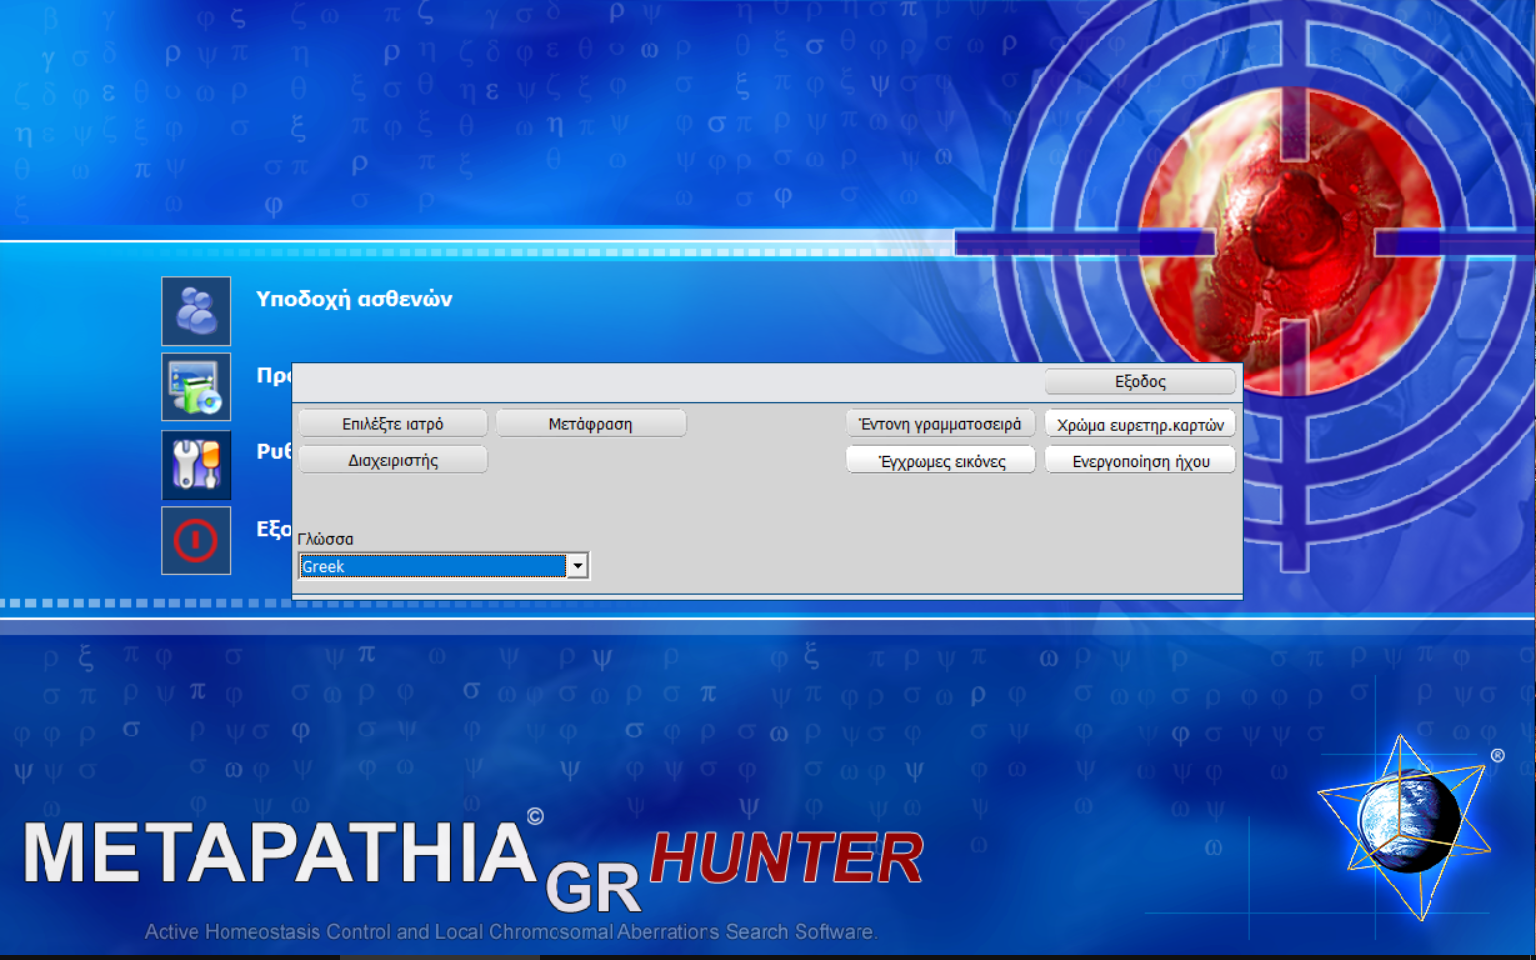Click the Εξοδος button in dialog
The image size is (1536, 960).
pos(1140,382)
